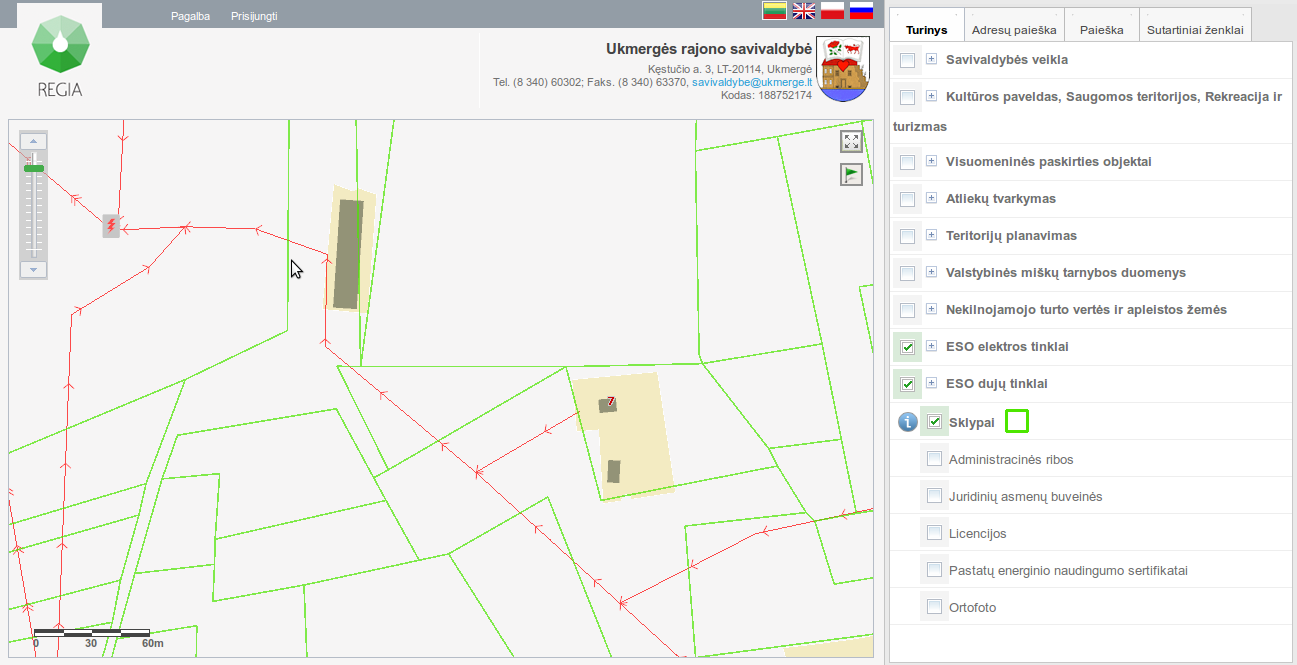The image size is (1297, 665).
Task: Enable Juridinių asmenų buveinės layer
Action: click(934, 496)
